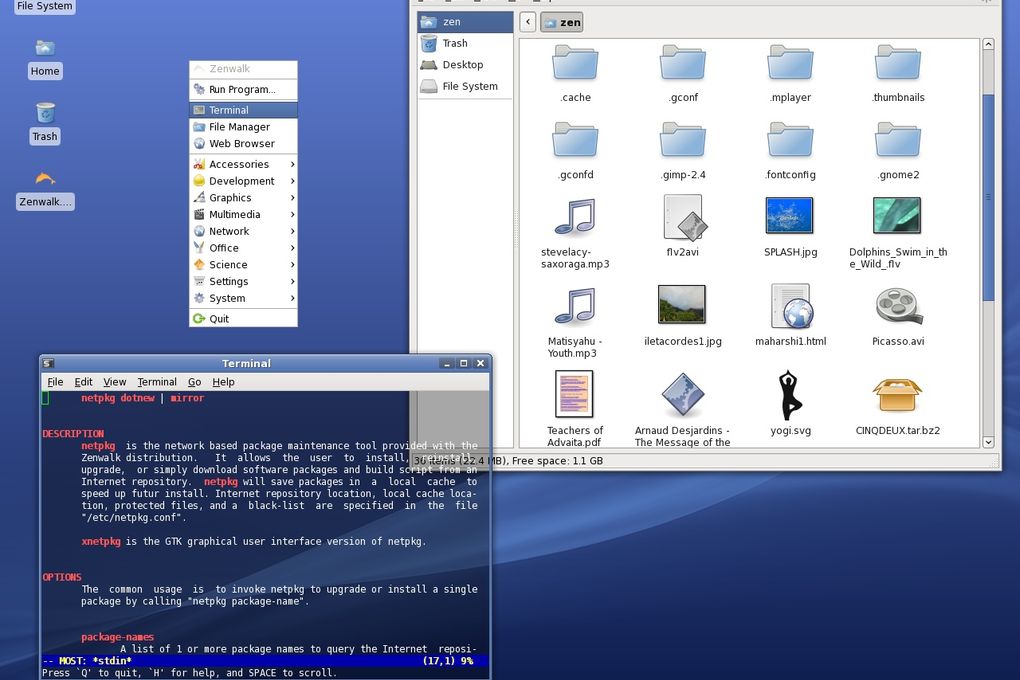The image size is (1020, 680).
Task: Open the Terminal window's View menu
Action: pos(114,382)
